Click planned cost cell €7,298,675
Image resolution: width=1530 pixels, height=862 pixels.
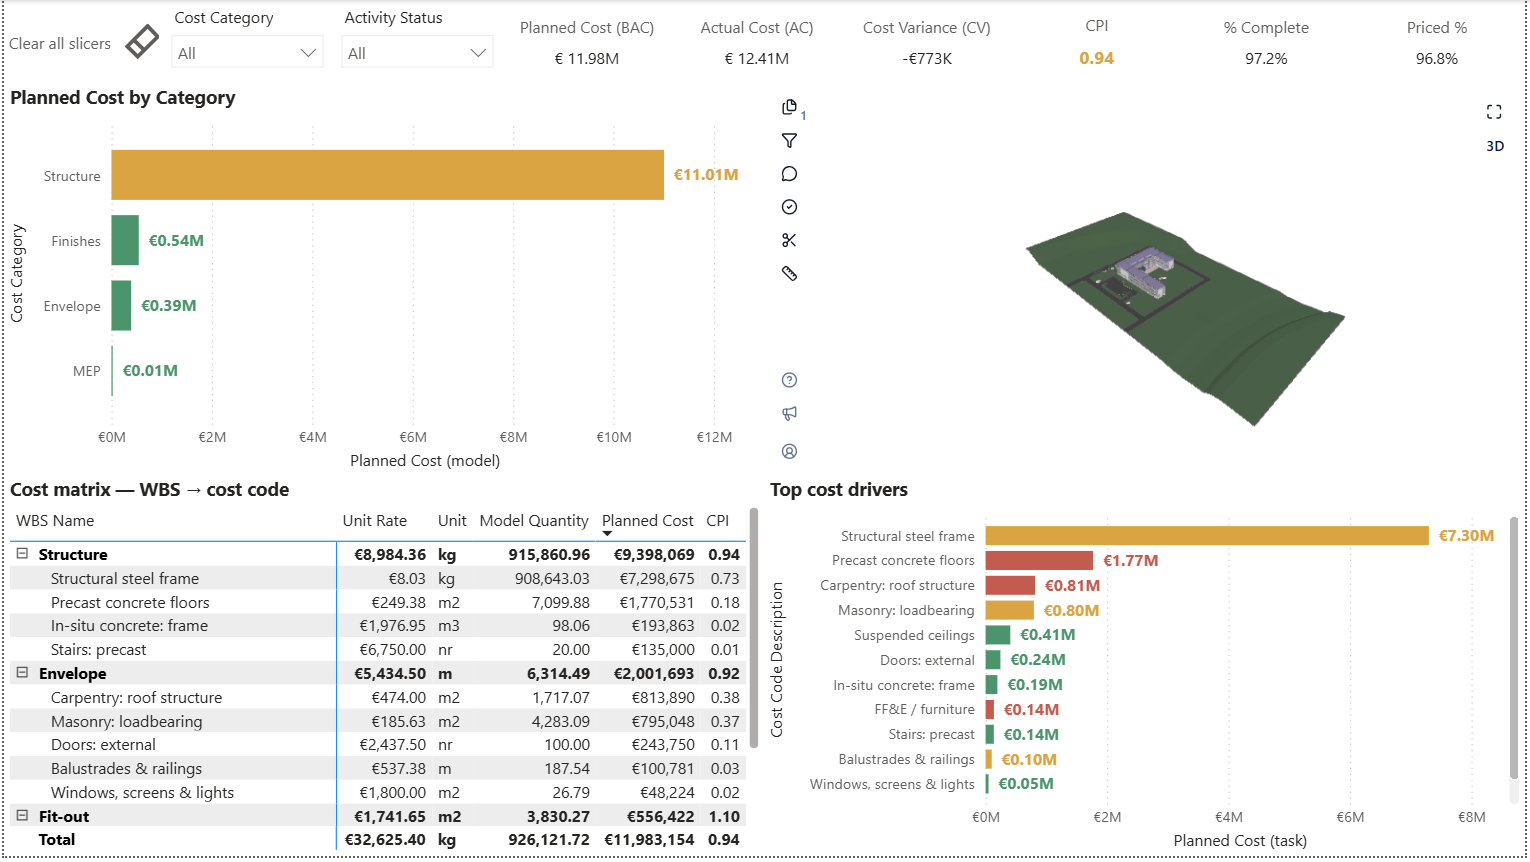point(657,578)
